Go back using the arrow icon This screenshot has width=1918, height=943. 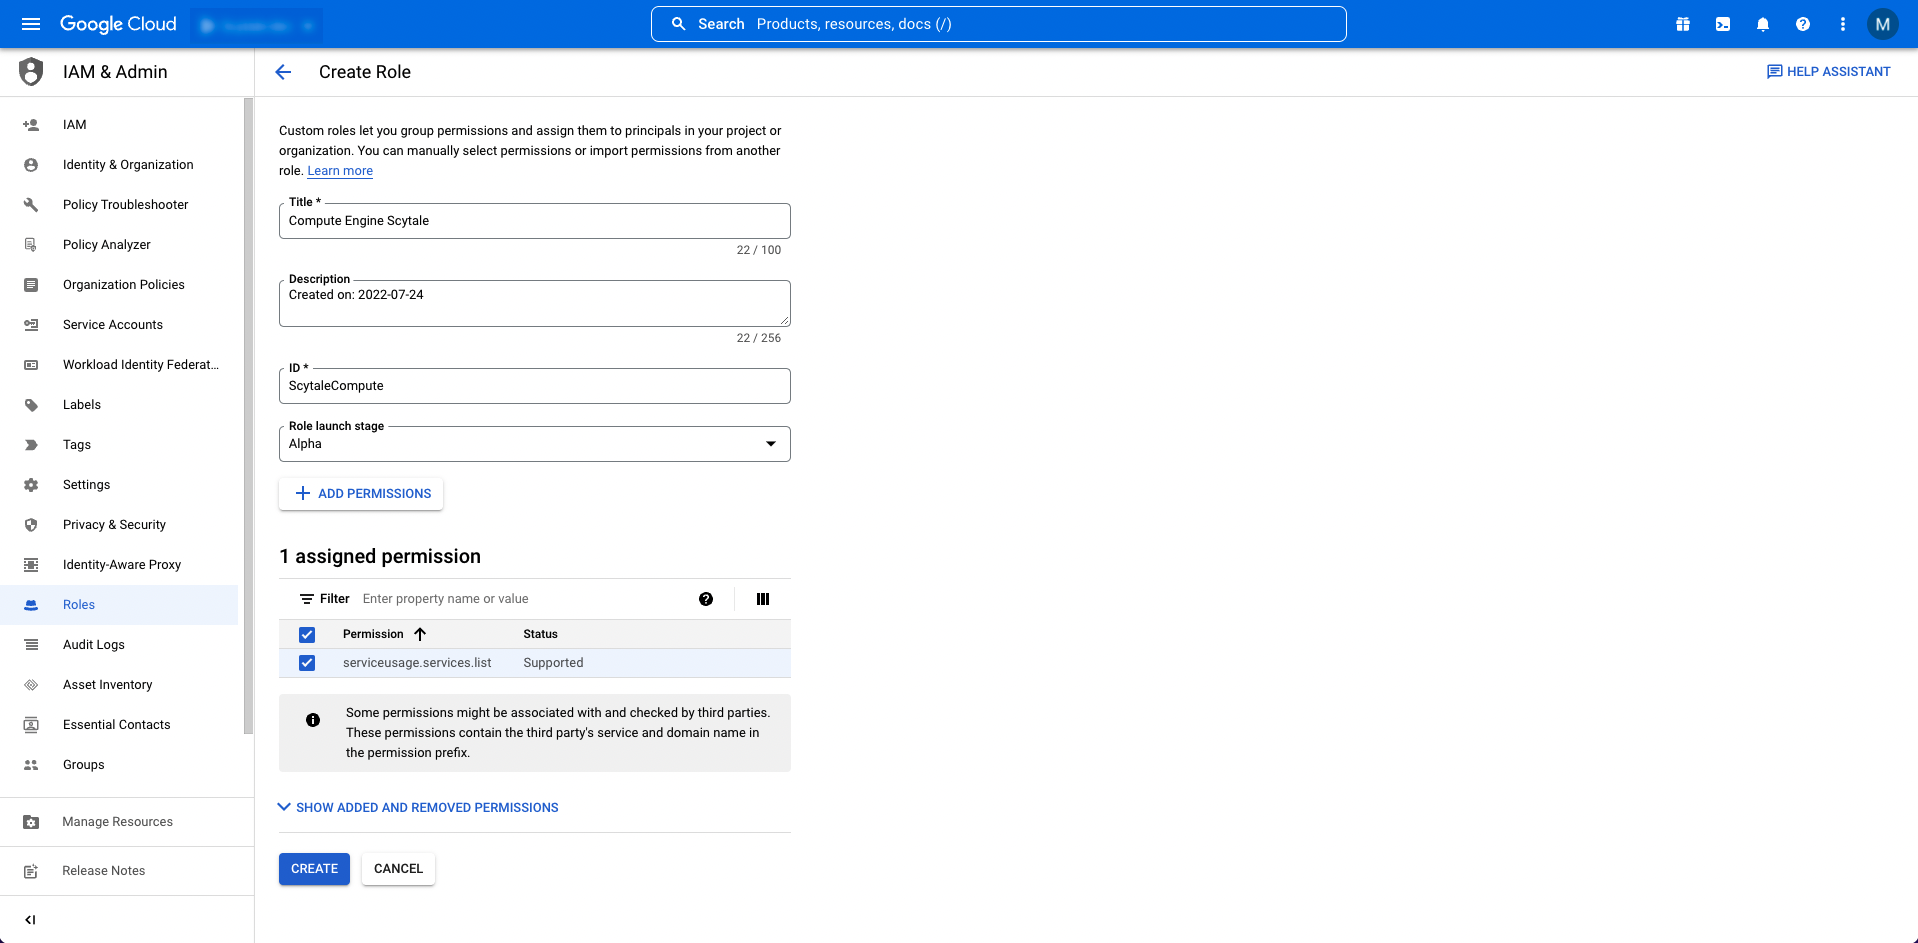coord(283,72)
